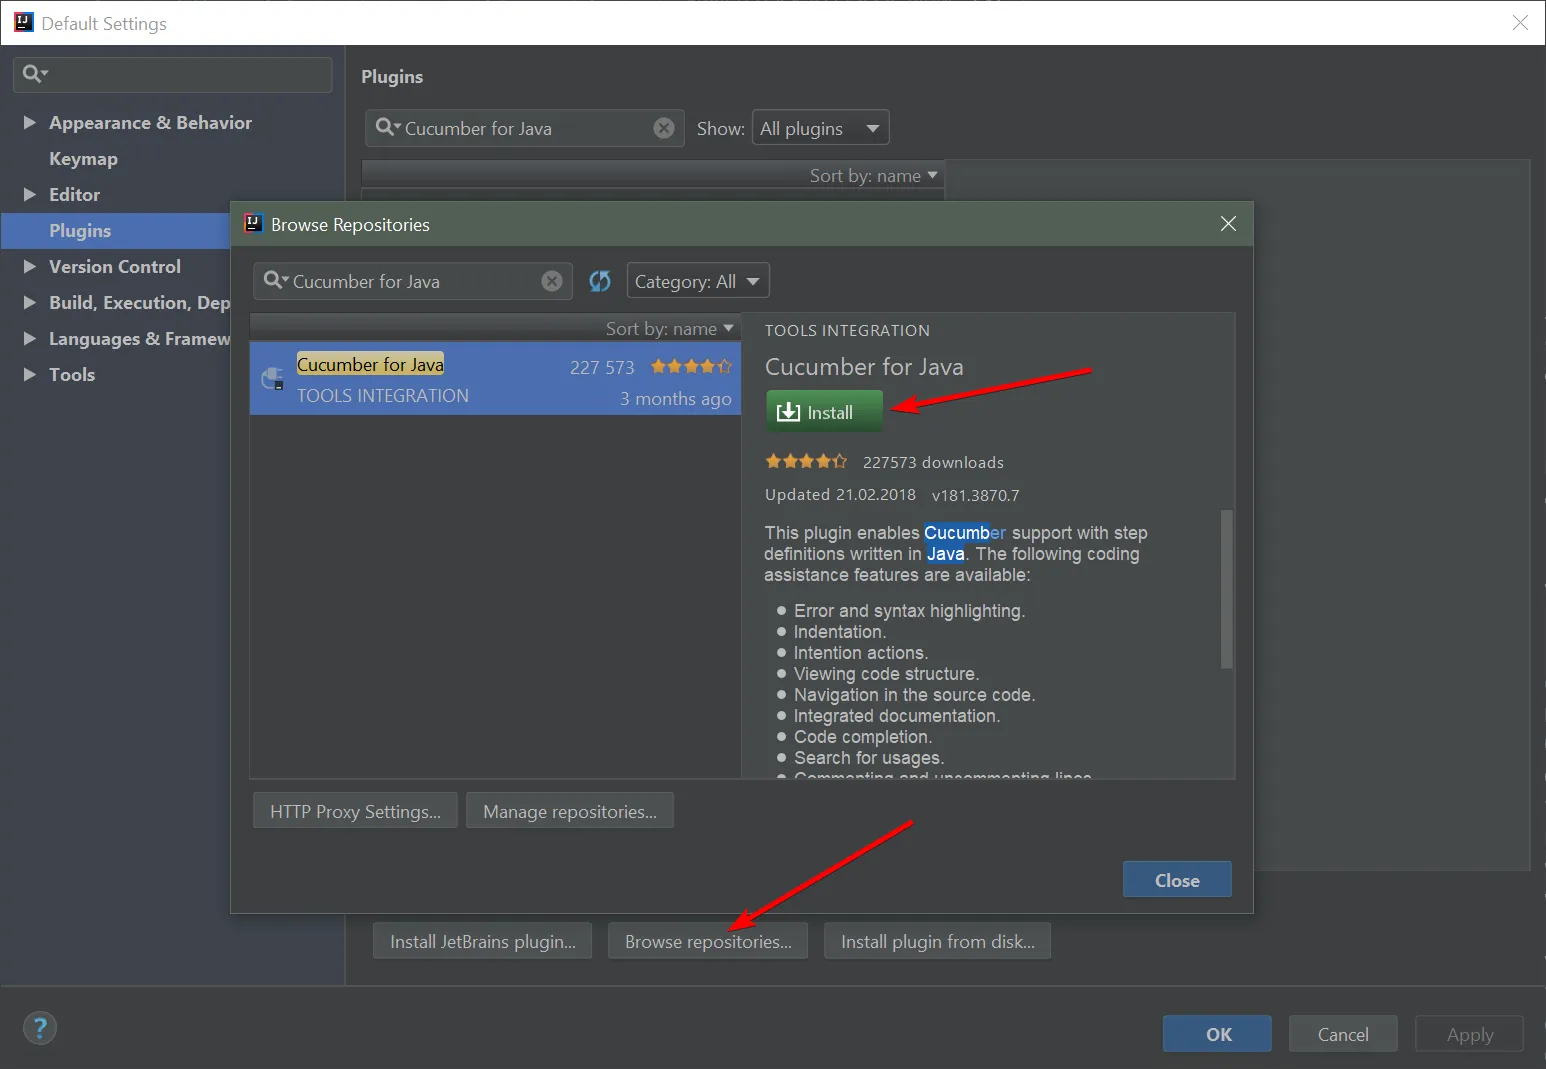1546x1069 pixels.
Task: Open Sort by: name in Browse Repositories
Action: coord(669,329)
